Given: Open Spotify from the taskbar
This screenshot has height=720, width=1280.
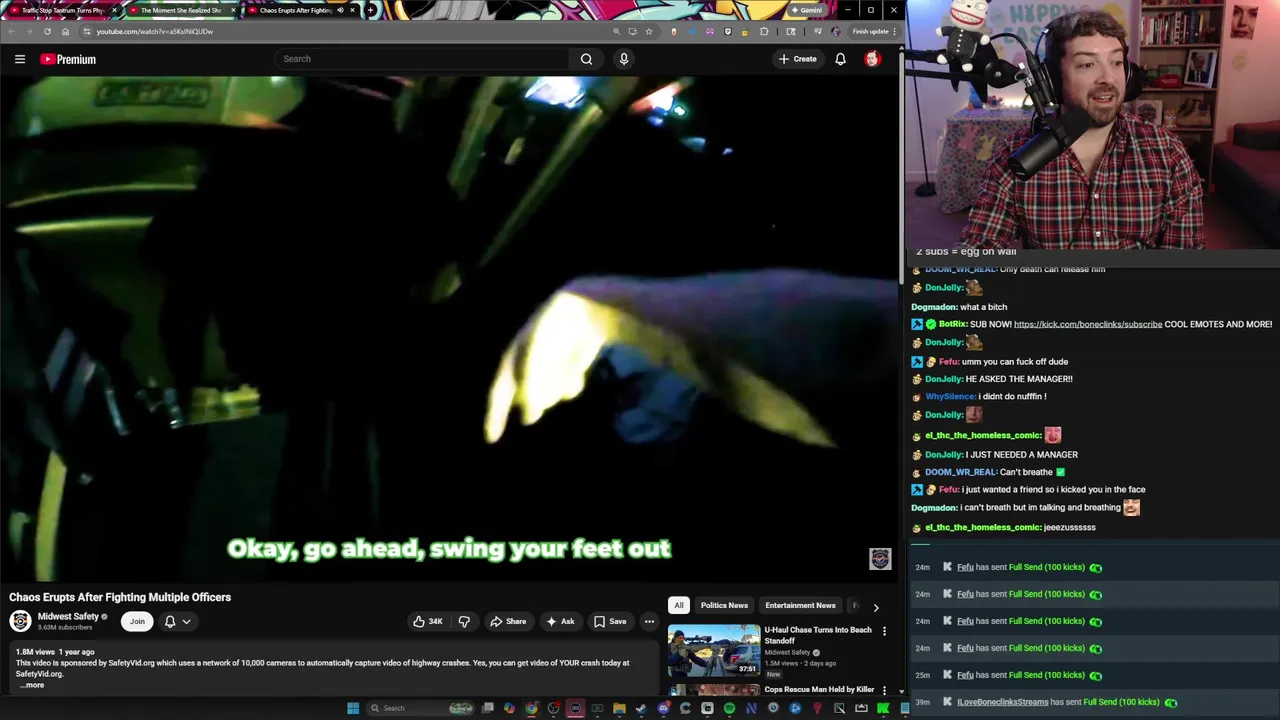Looking at the screenshot, I should tap(729, 708).
